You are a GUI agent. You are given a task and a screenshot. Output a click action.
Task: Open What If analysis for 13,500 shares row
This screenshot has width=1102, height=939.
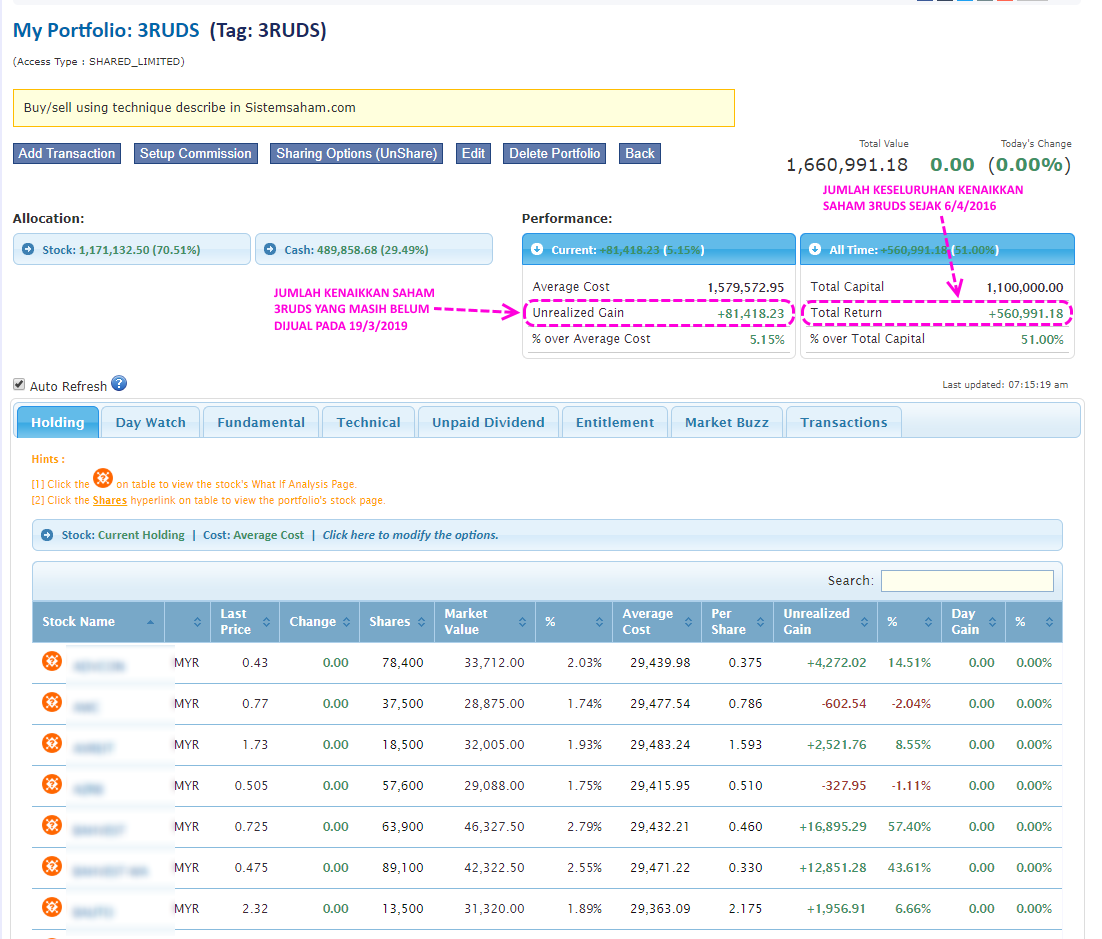pos(52,907)
